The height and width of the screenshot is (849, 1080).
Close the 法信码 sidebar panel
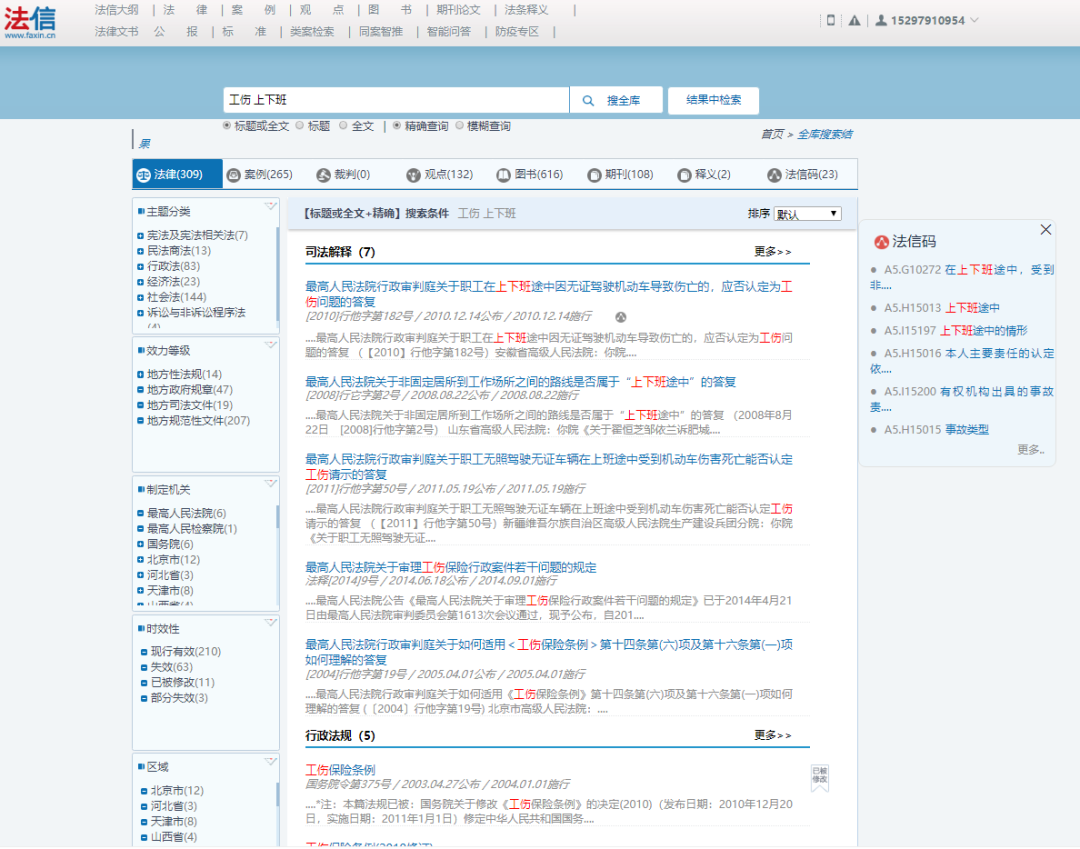(x=1046, y=229)
